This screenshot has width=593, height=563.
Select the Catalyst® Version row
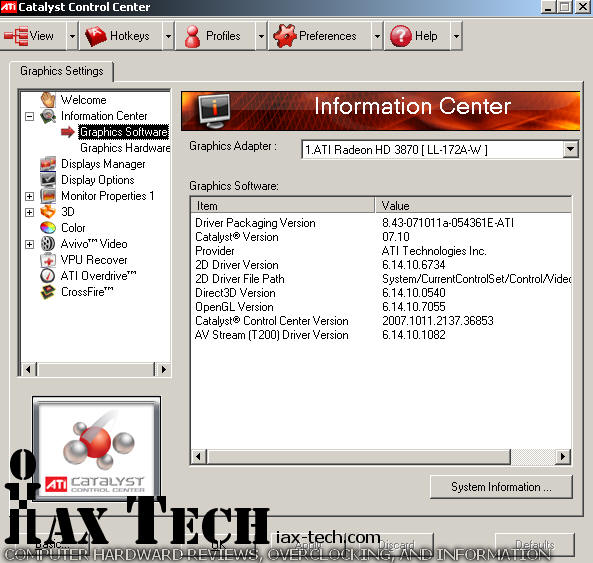click(x=381, y=237)
